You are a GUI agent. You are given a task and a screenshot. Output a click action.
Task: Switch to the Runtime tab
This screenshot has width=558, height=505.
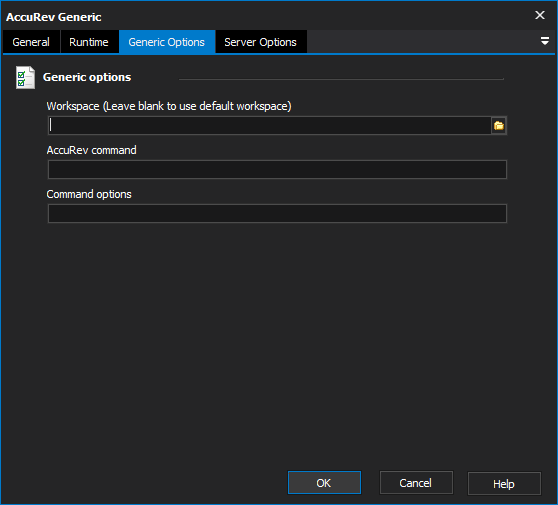pyautogui.click(x=89, y=42)
